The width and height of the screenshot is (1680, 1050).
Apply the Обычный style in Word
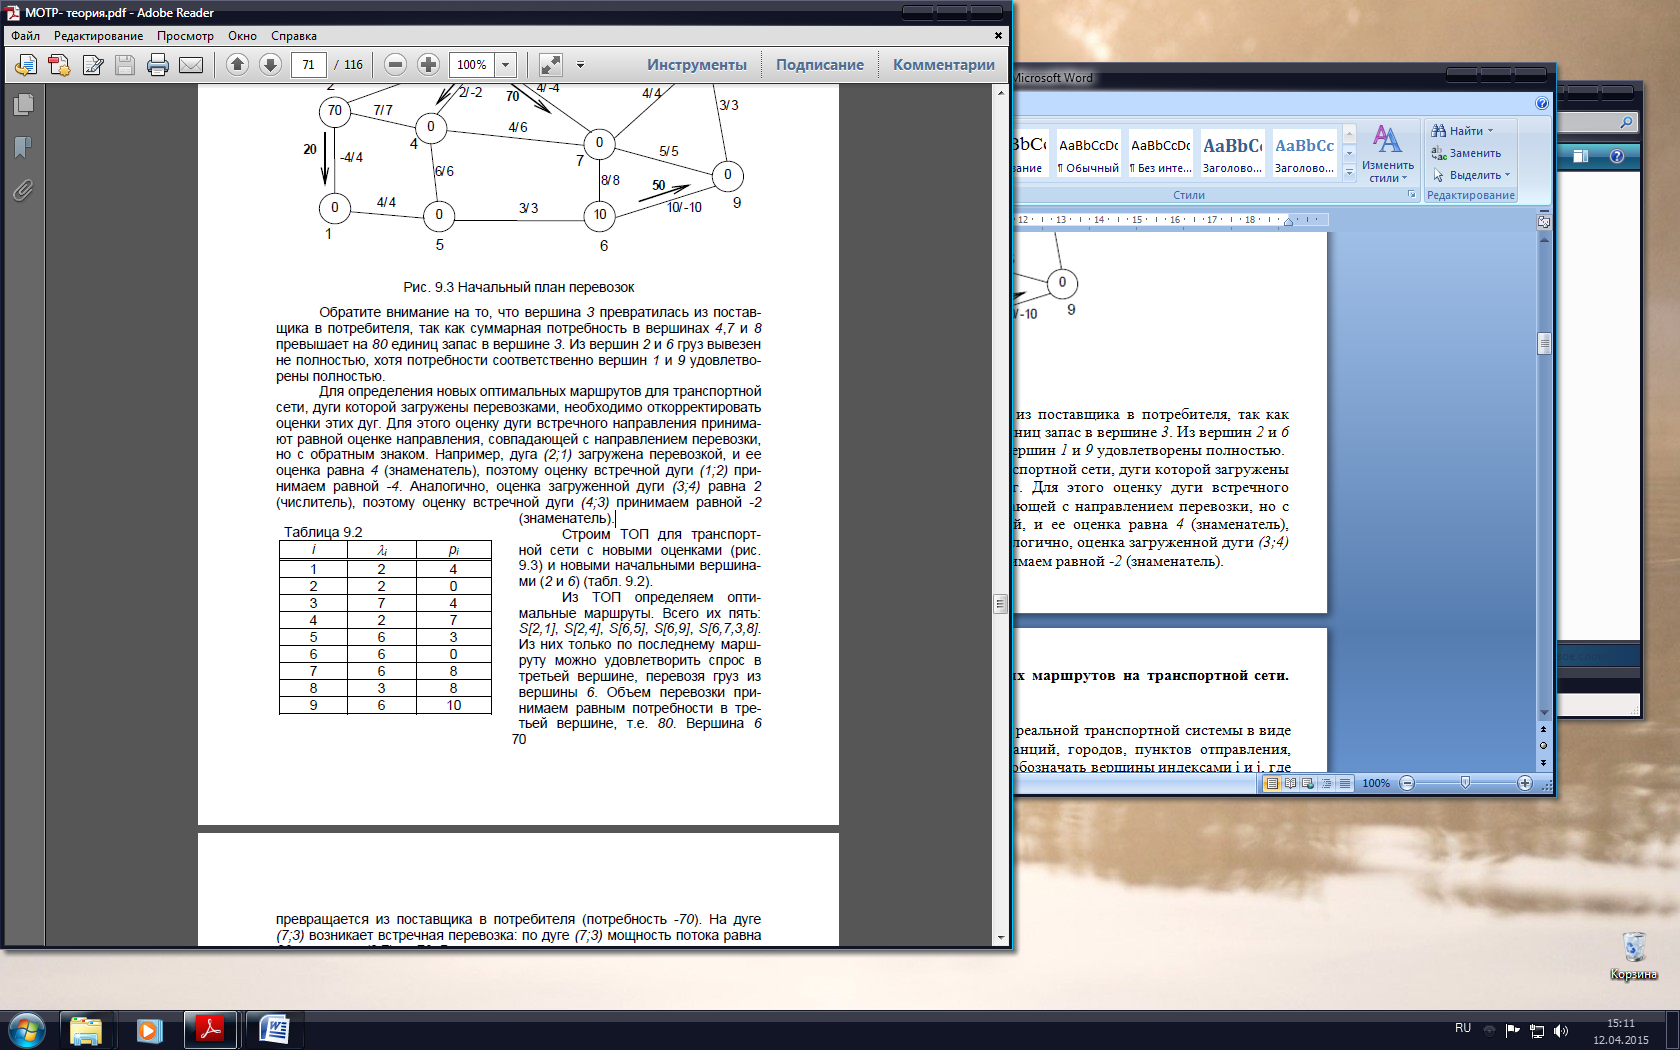pyautogui.click(x=1089, y=154)
